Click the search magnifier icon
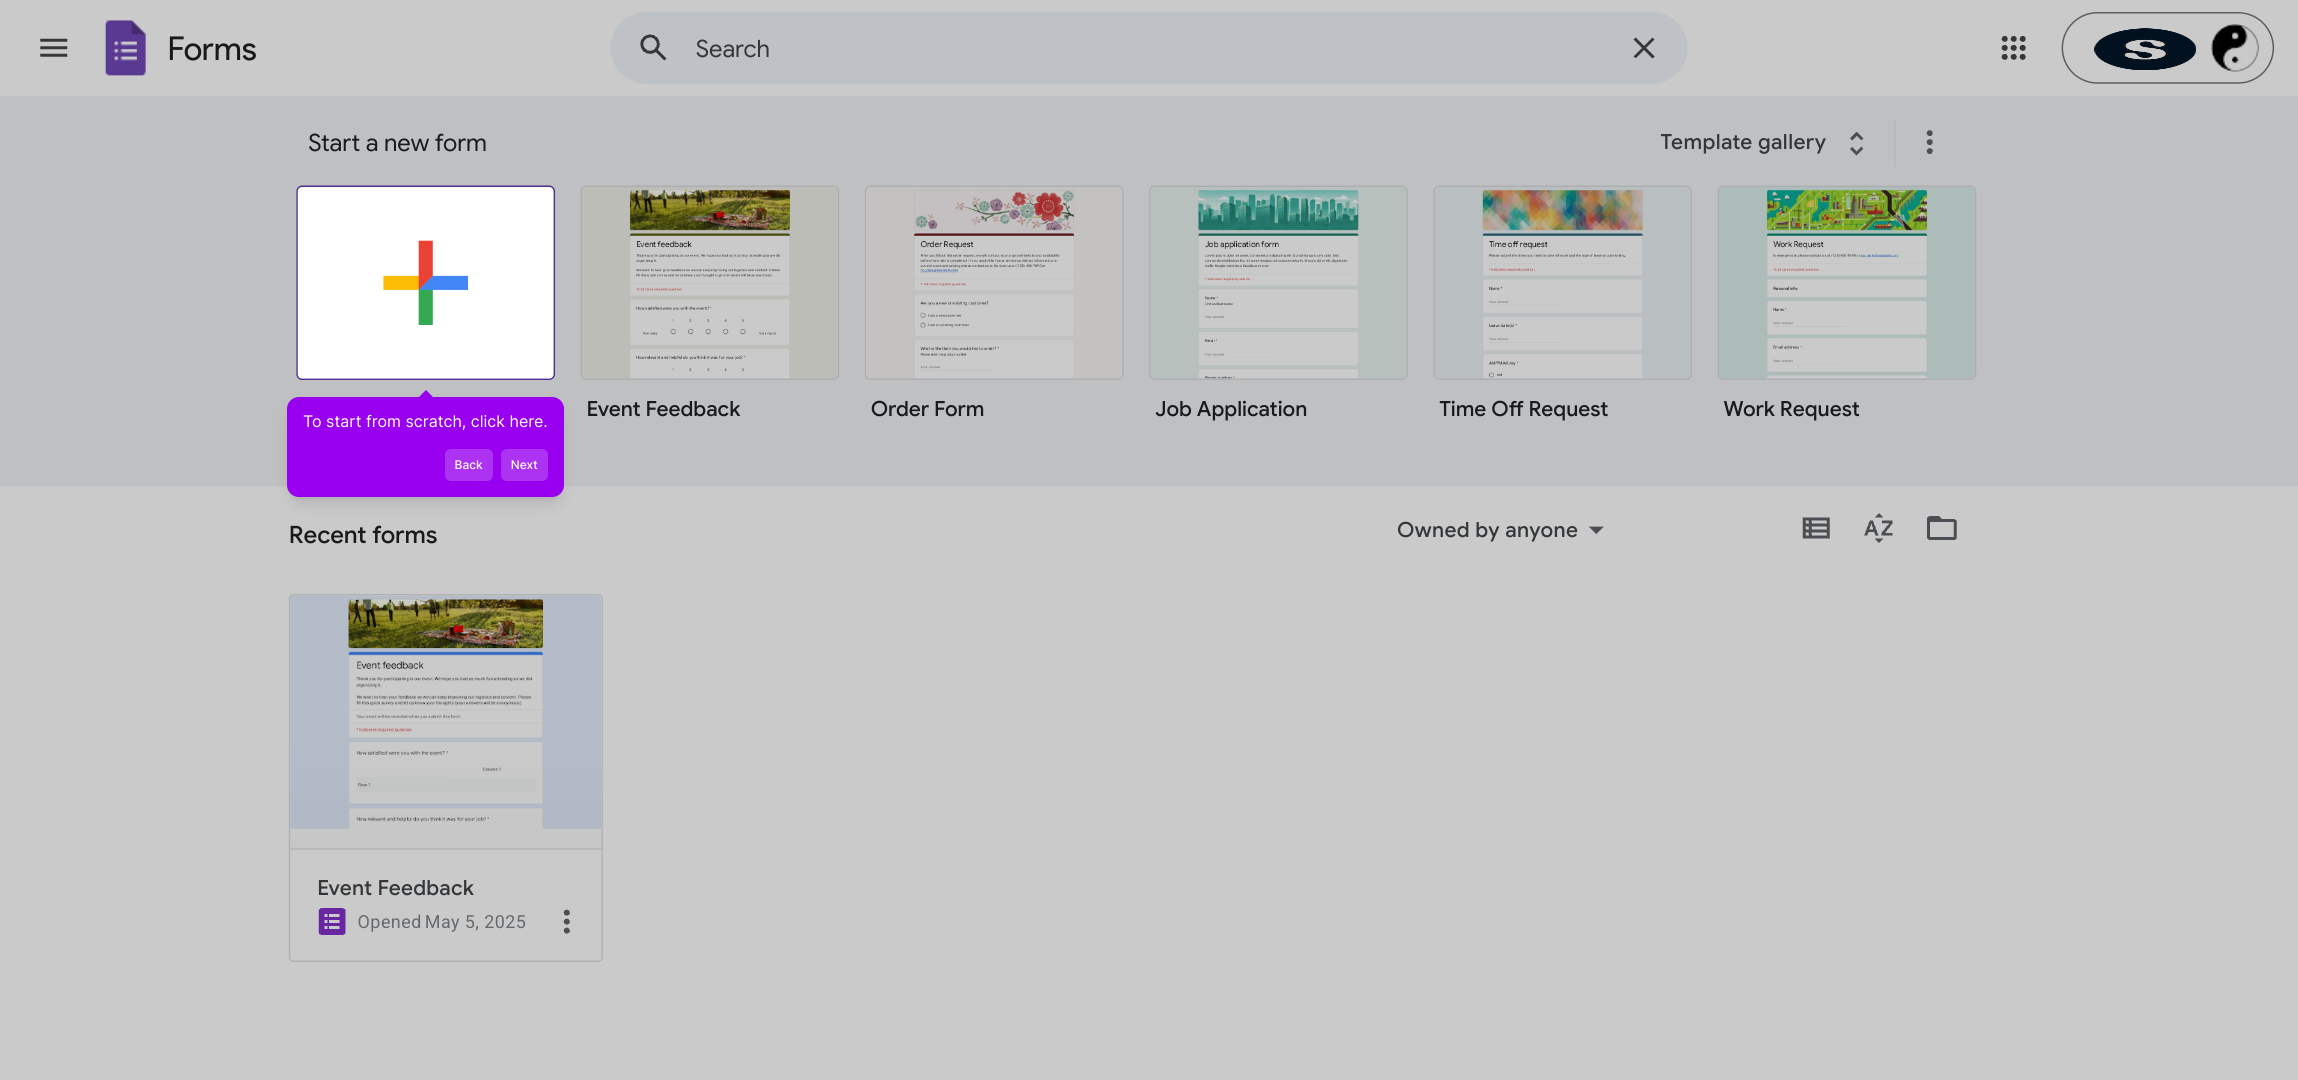 (653, 47)
